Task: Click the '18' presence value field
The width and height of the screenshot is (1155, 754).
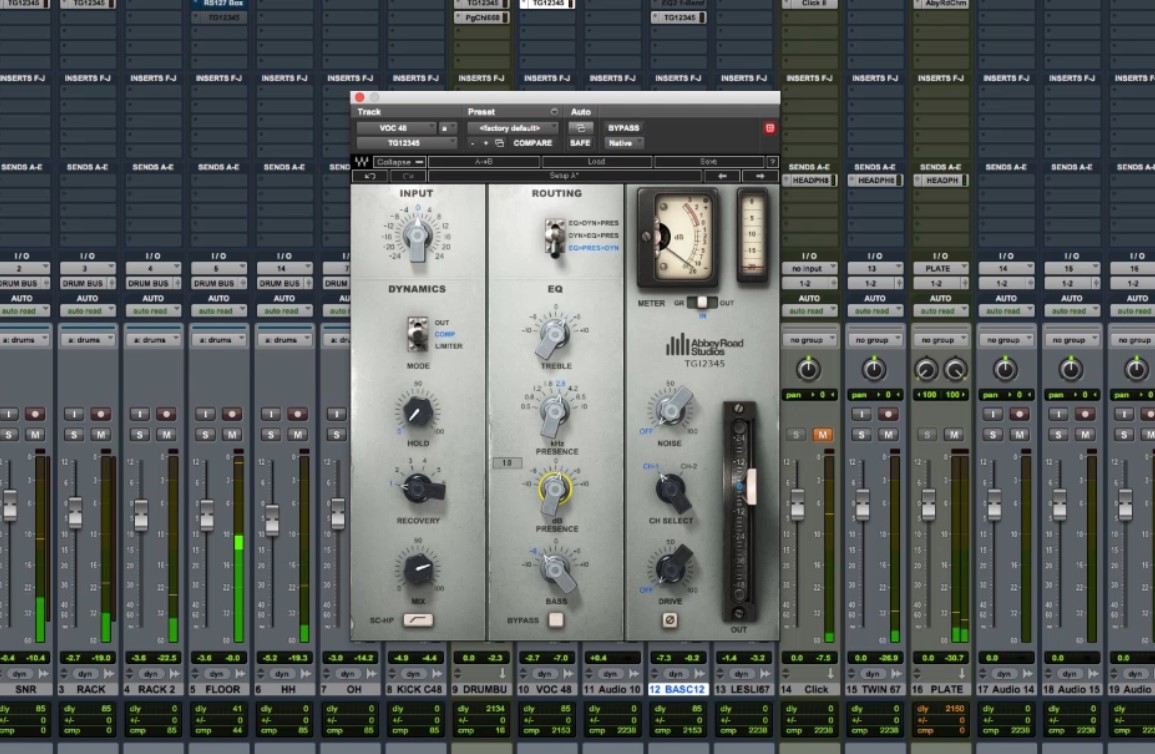Action: 507,463
